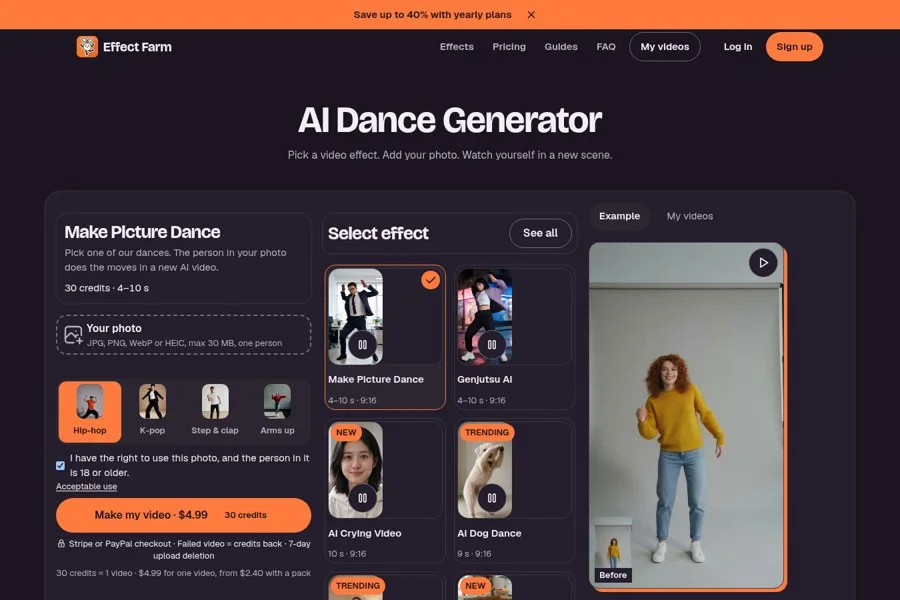
Task: Click the padlock icon beside checkout info
Action: (x=61, y=543)
